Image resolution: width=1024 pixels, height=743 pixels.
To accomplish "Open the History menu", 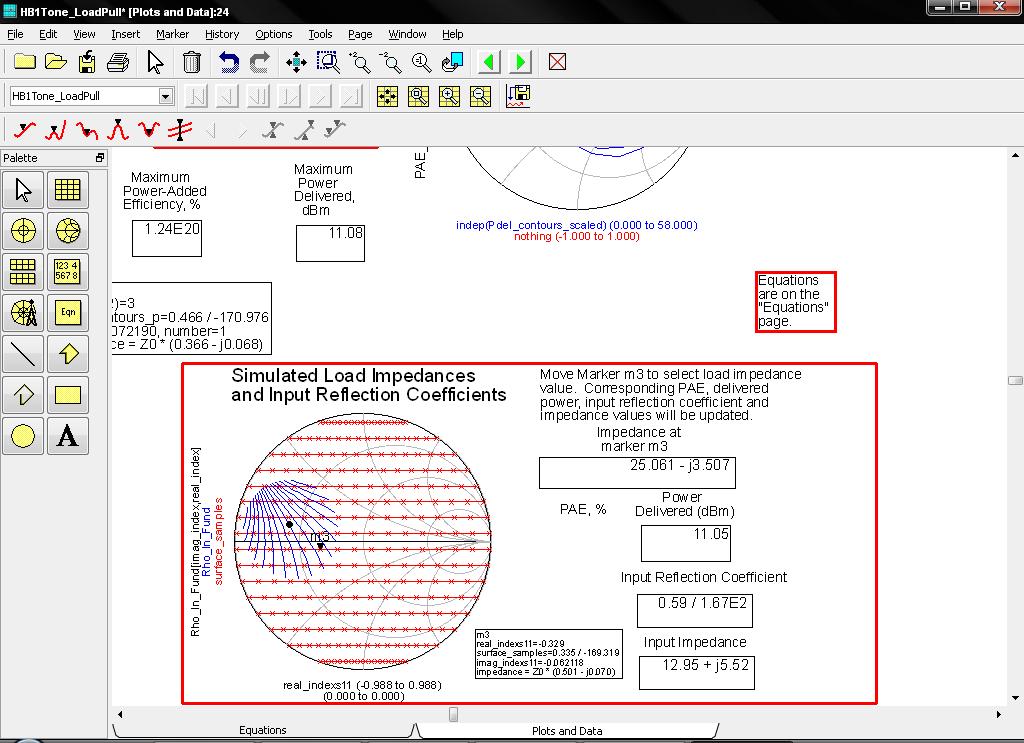I will pyautogui.click(x=222, y=34).
